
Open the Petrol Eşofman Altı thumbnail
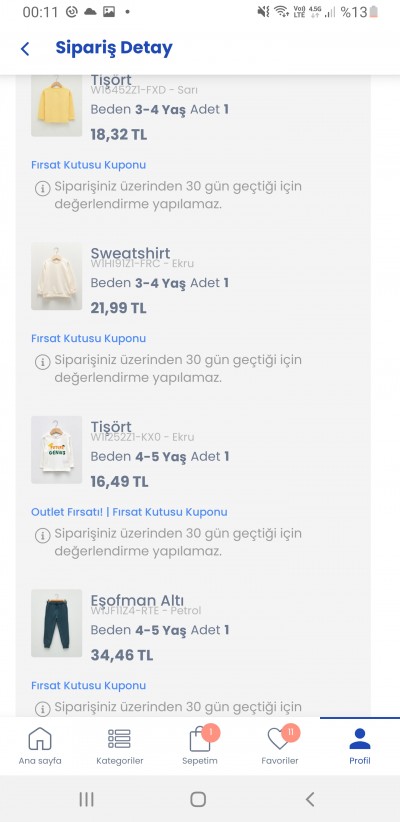[57, 623]
